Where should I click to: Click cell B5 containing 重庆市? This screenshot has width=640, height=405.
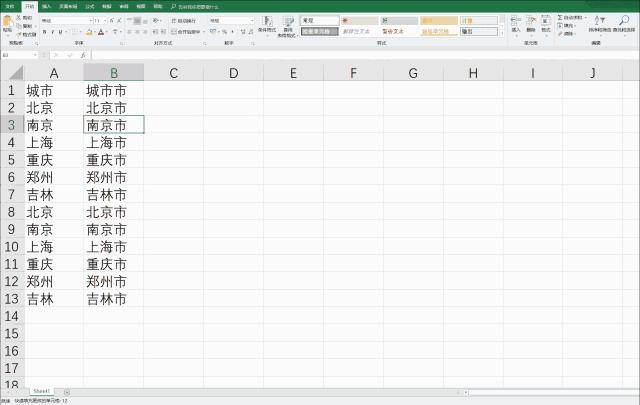113,160
